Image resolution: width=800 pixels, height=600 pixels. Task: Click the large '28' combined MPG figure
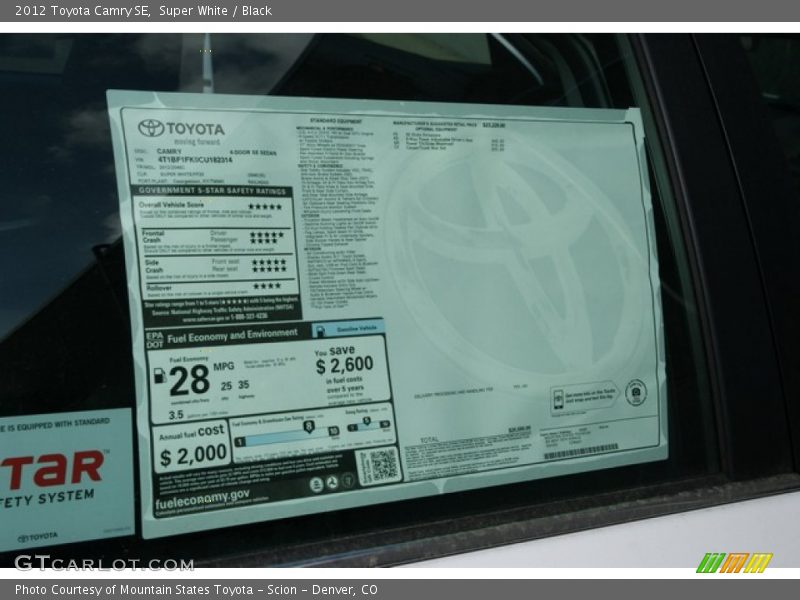pos(189,381)
